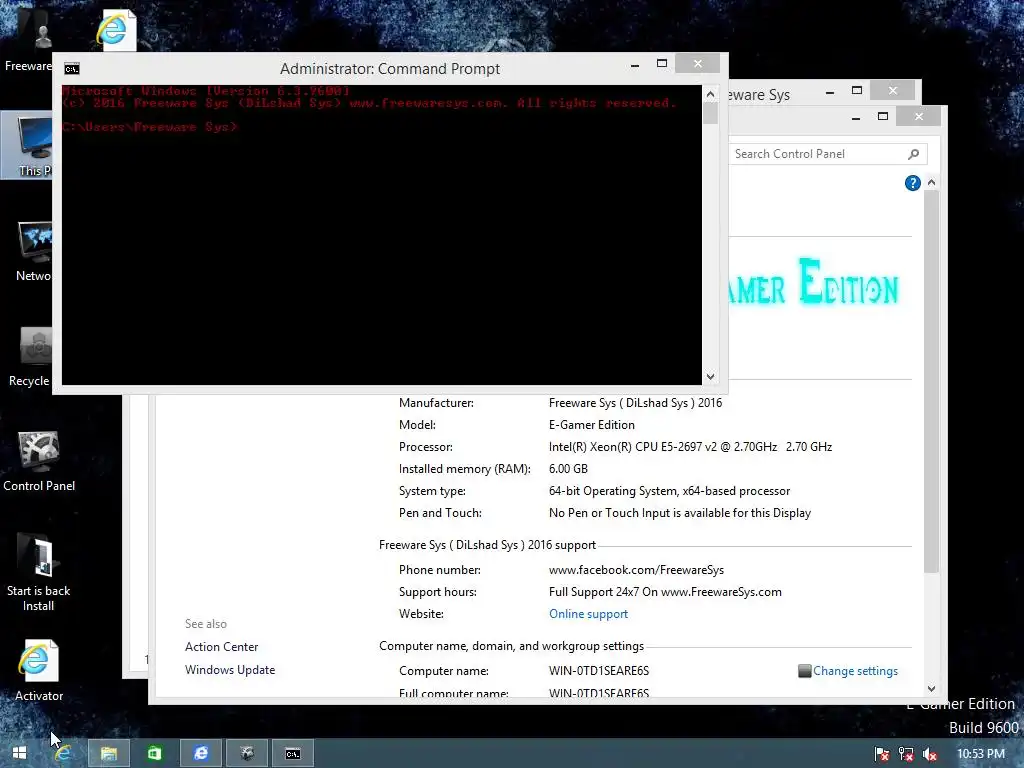The width and height of the screenshot is (1024, 768).
Task: Open Action Center under See also
Action: pos(221,647)
